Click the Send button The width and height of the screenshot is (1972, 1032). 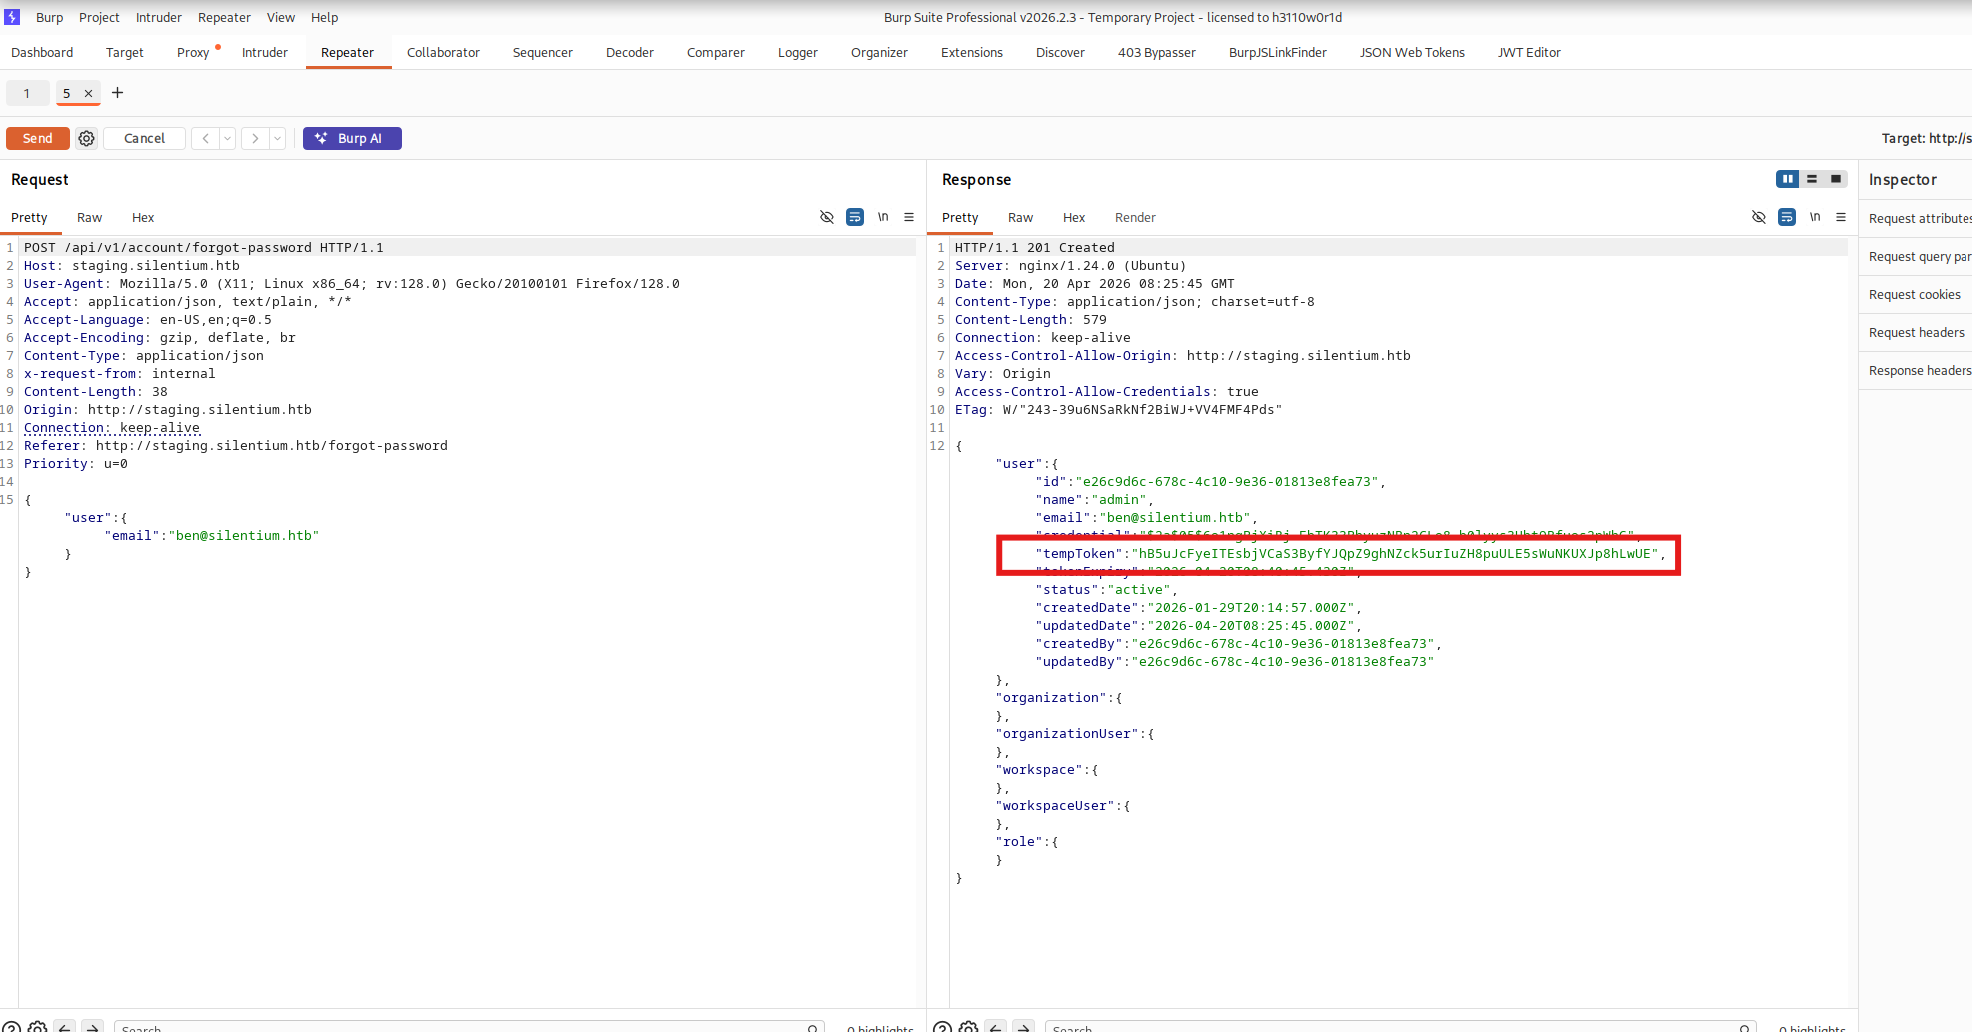pyautogui.click(x=38, y=138)
